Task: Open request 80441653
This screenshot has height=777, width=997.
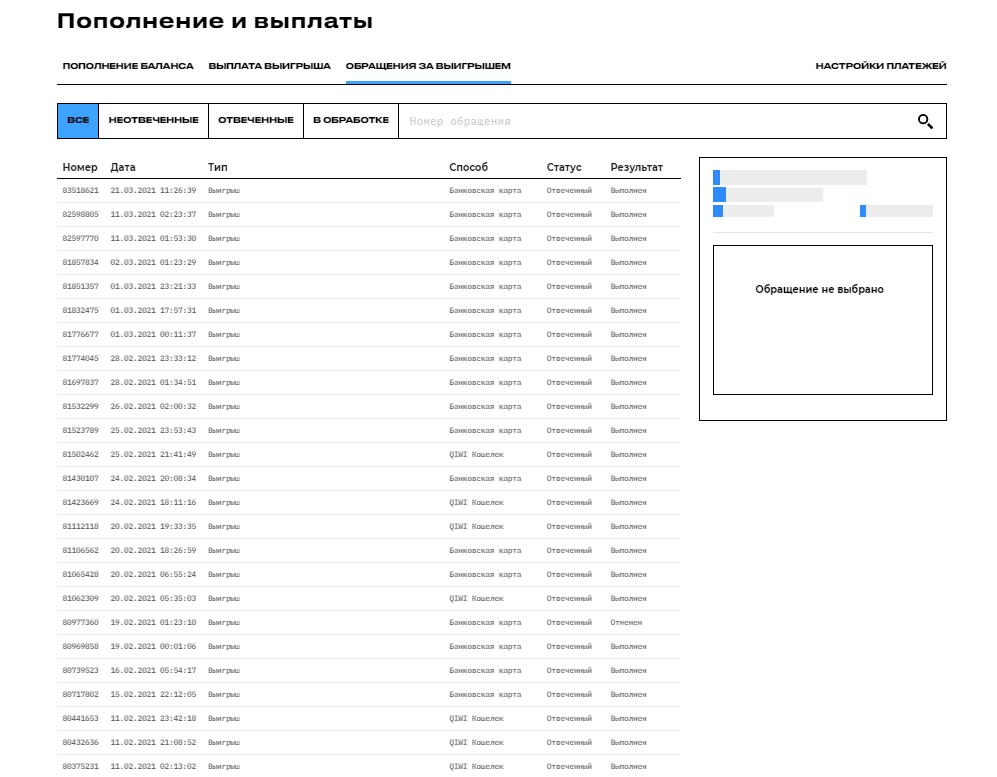Action: pos(369,719)
